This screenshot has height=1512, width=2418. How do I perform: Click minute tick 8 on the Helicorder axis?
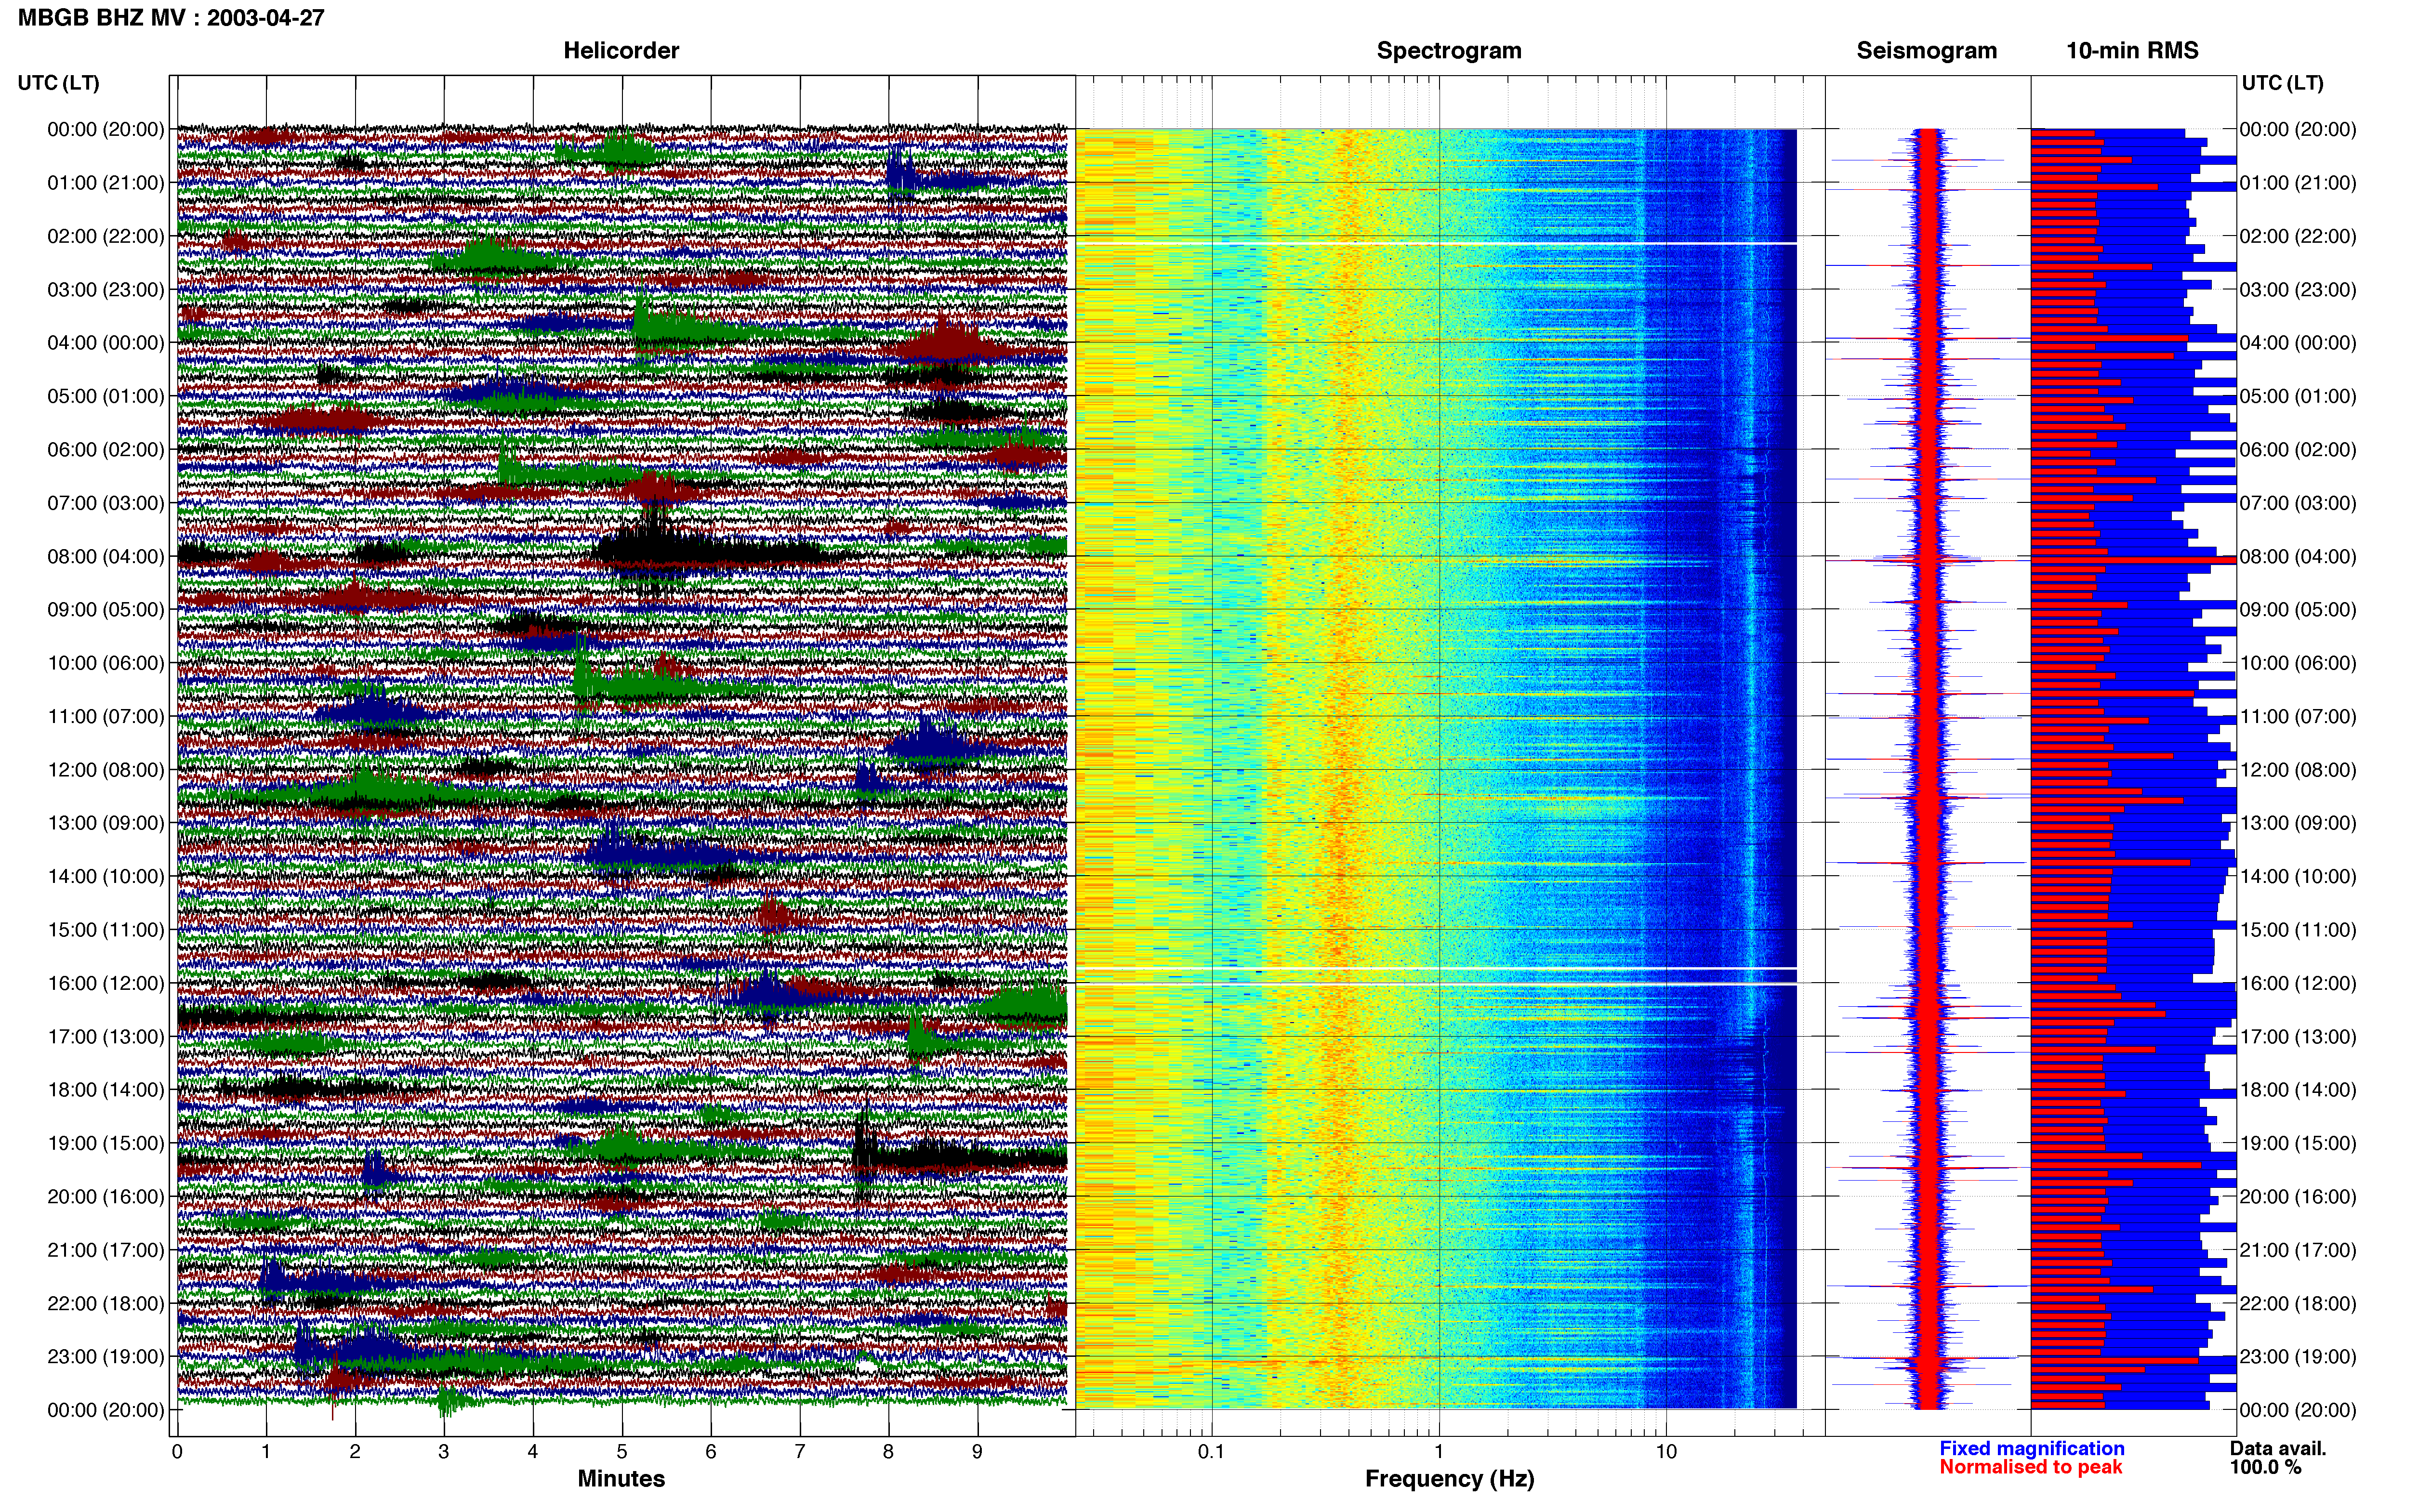point(889,1452)
